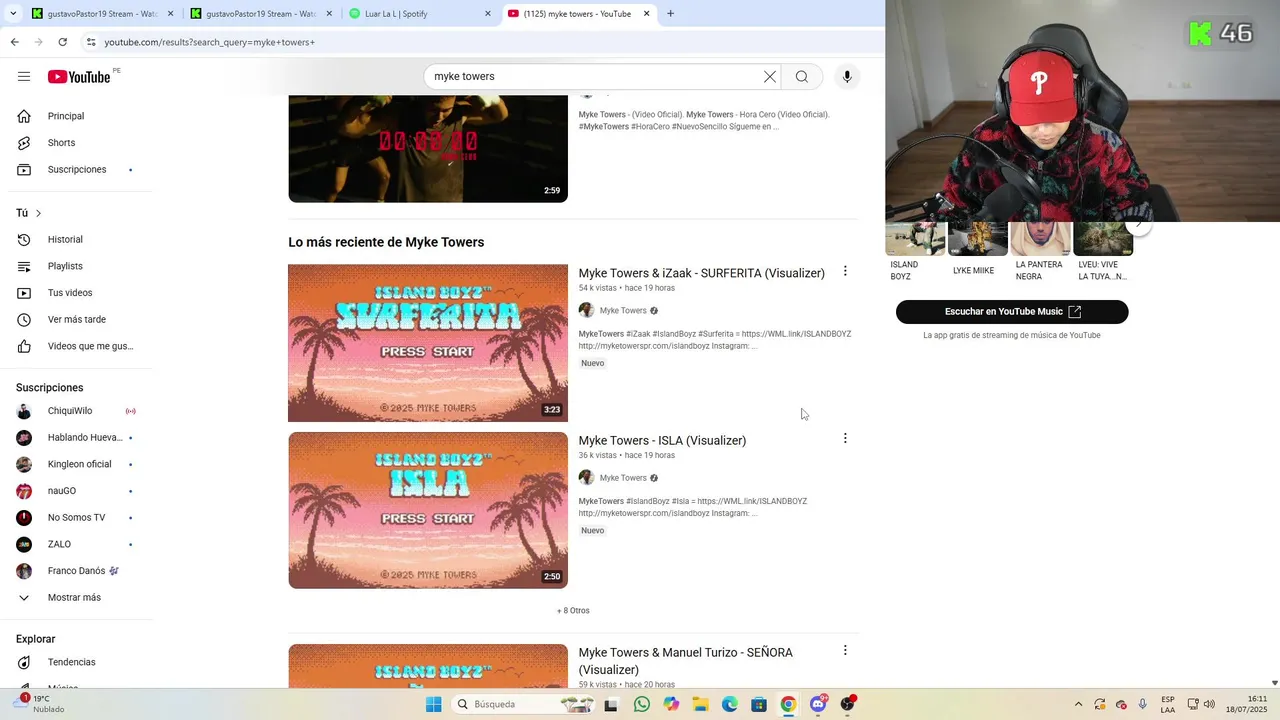Screen dimensions: 1280x720
Task: Open SURFERITA video thumbnail
Action: [428, 343]
